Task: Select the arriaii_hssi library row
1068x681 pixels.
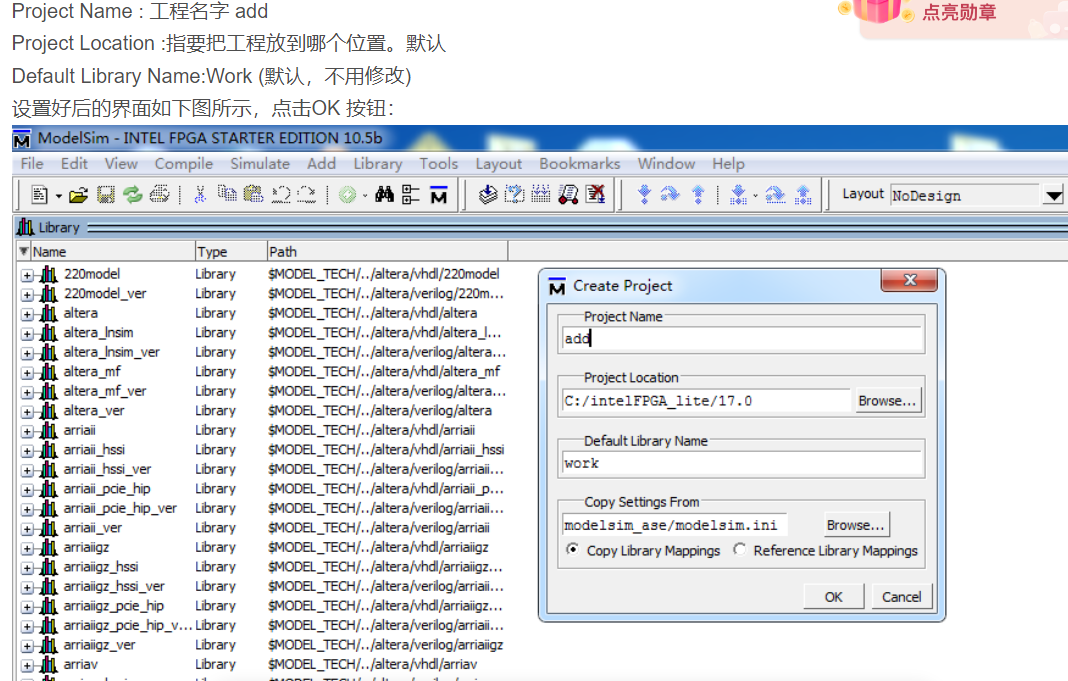Action: (263, 449)
